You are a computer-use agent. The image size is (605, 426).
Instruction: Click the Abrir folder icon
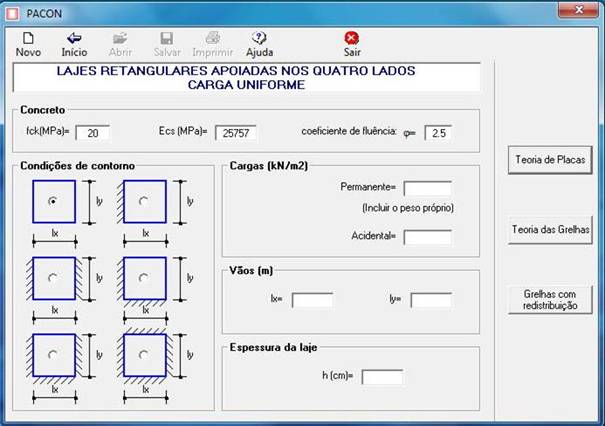[x=119, y=39]
